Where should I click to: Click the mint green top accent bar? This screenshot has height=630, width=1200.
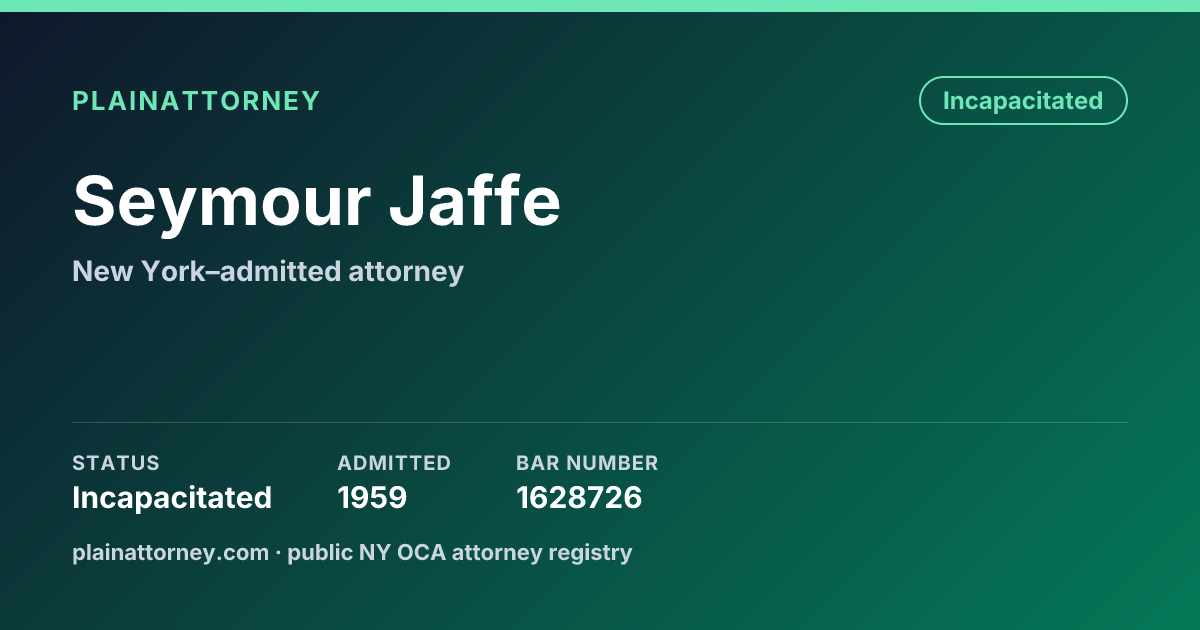600,6
